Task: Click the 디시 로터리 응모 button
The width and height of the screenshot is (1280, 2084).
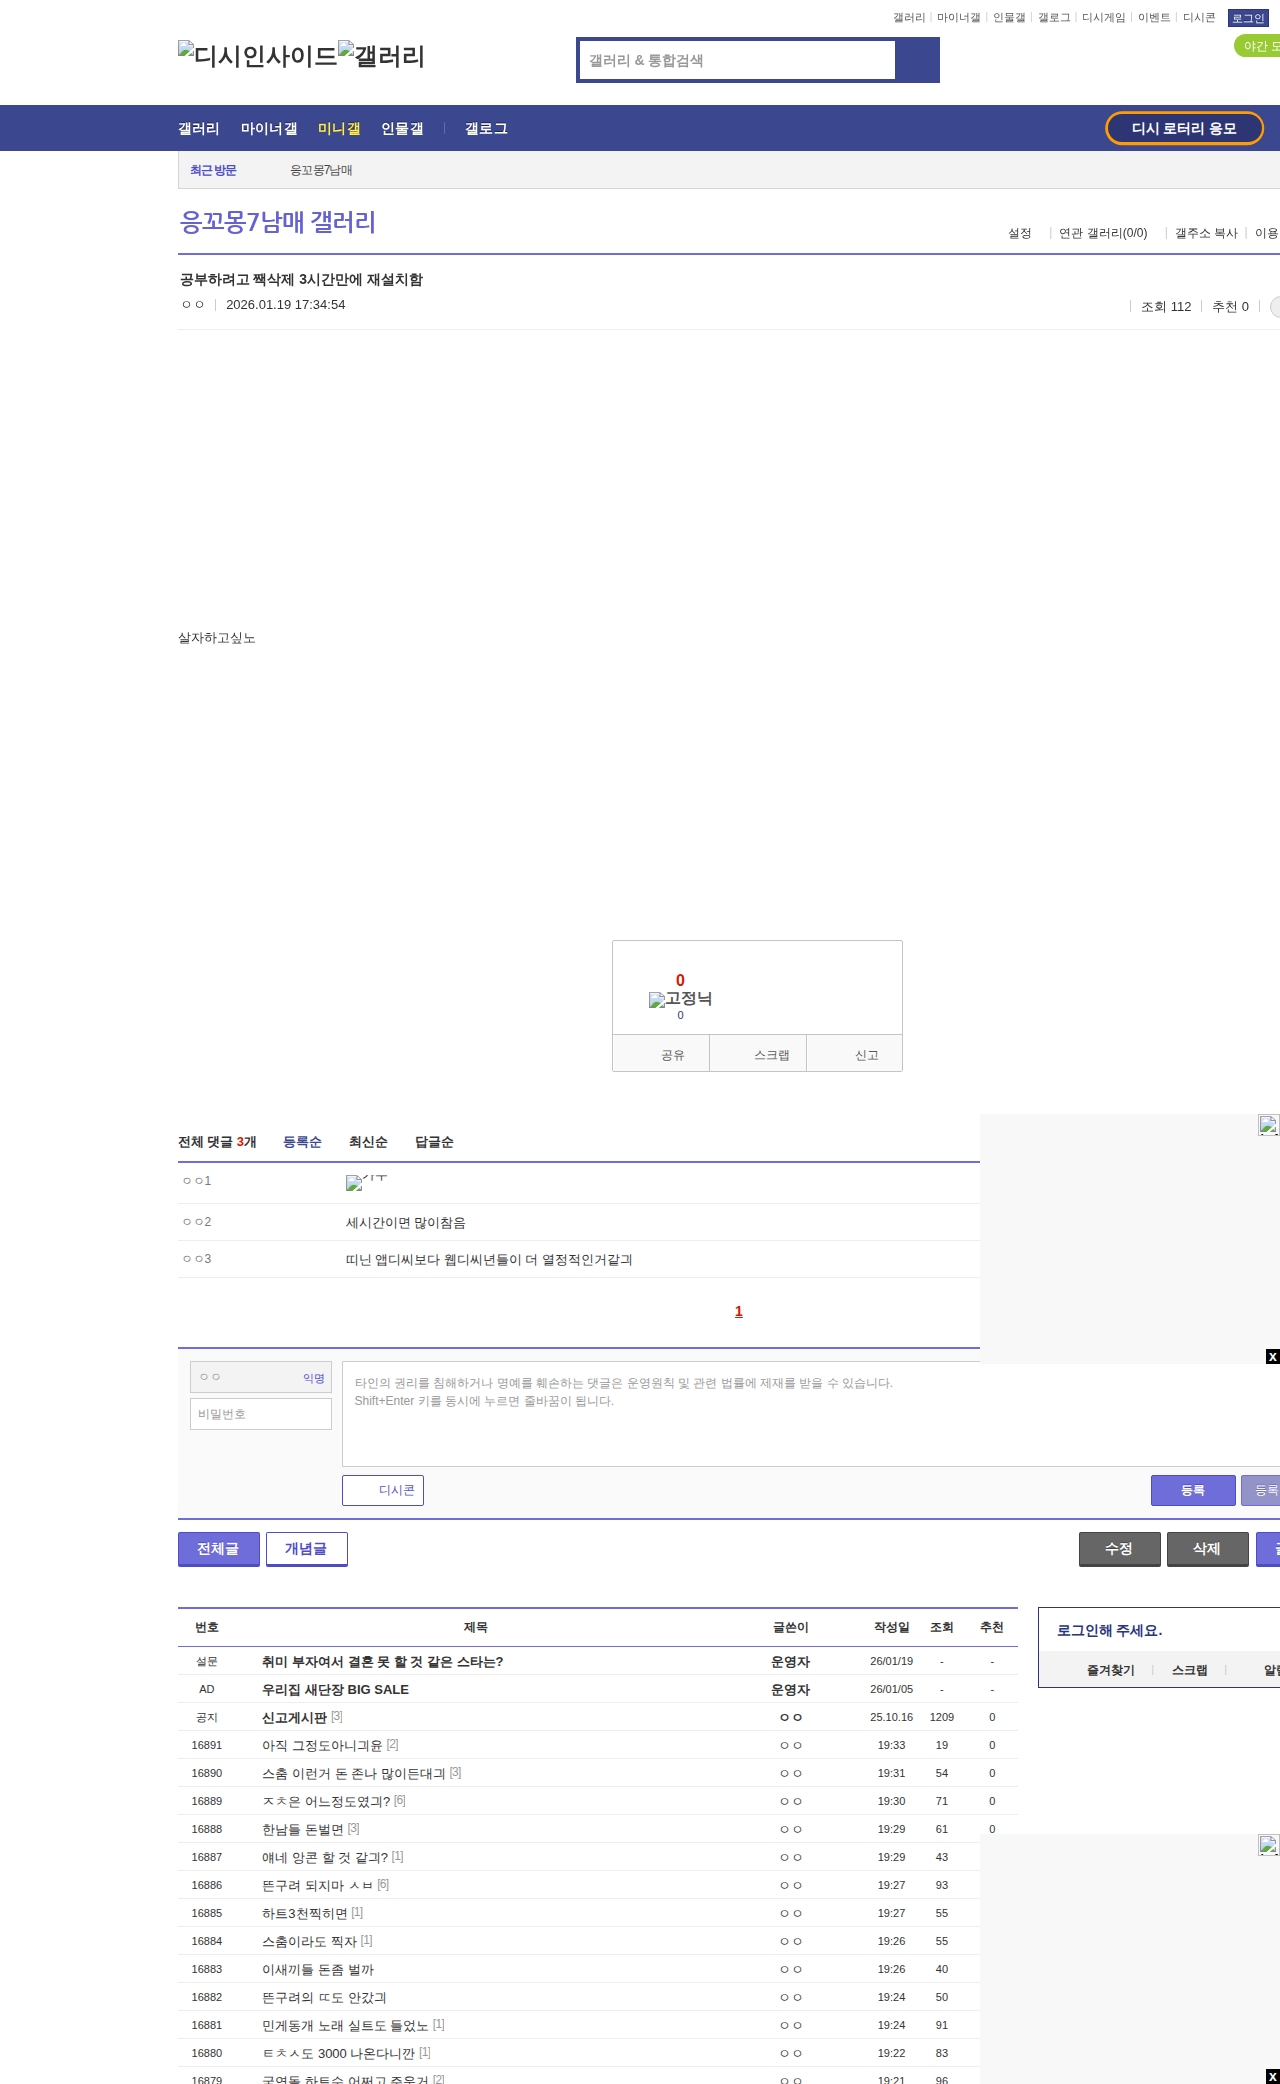Action: pos(1184,128)
